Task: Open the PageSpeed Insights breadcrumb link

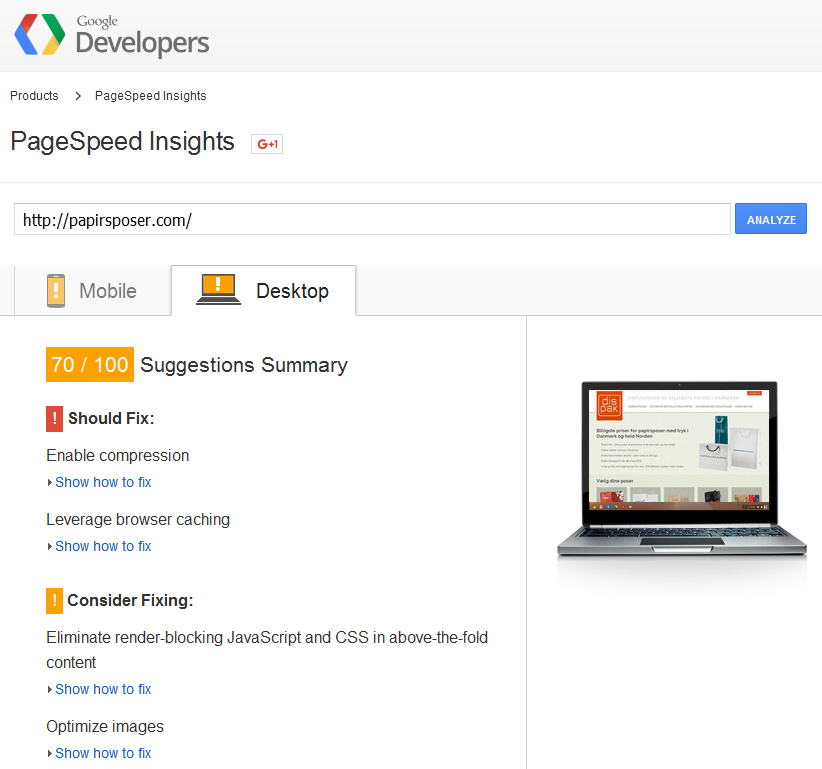Action: (150, 96)
